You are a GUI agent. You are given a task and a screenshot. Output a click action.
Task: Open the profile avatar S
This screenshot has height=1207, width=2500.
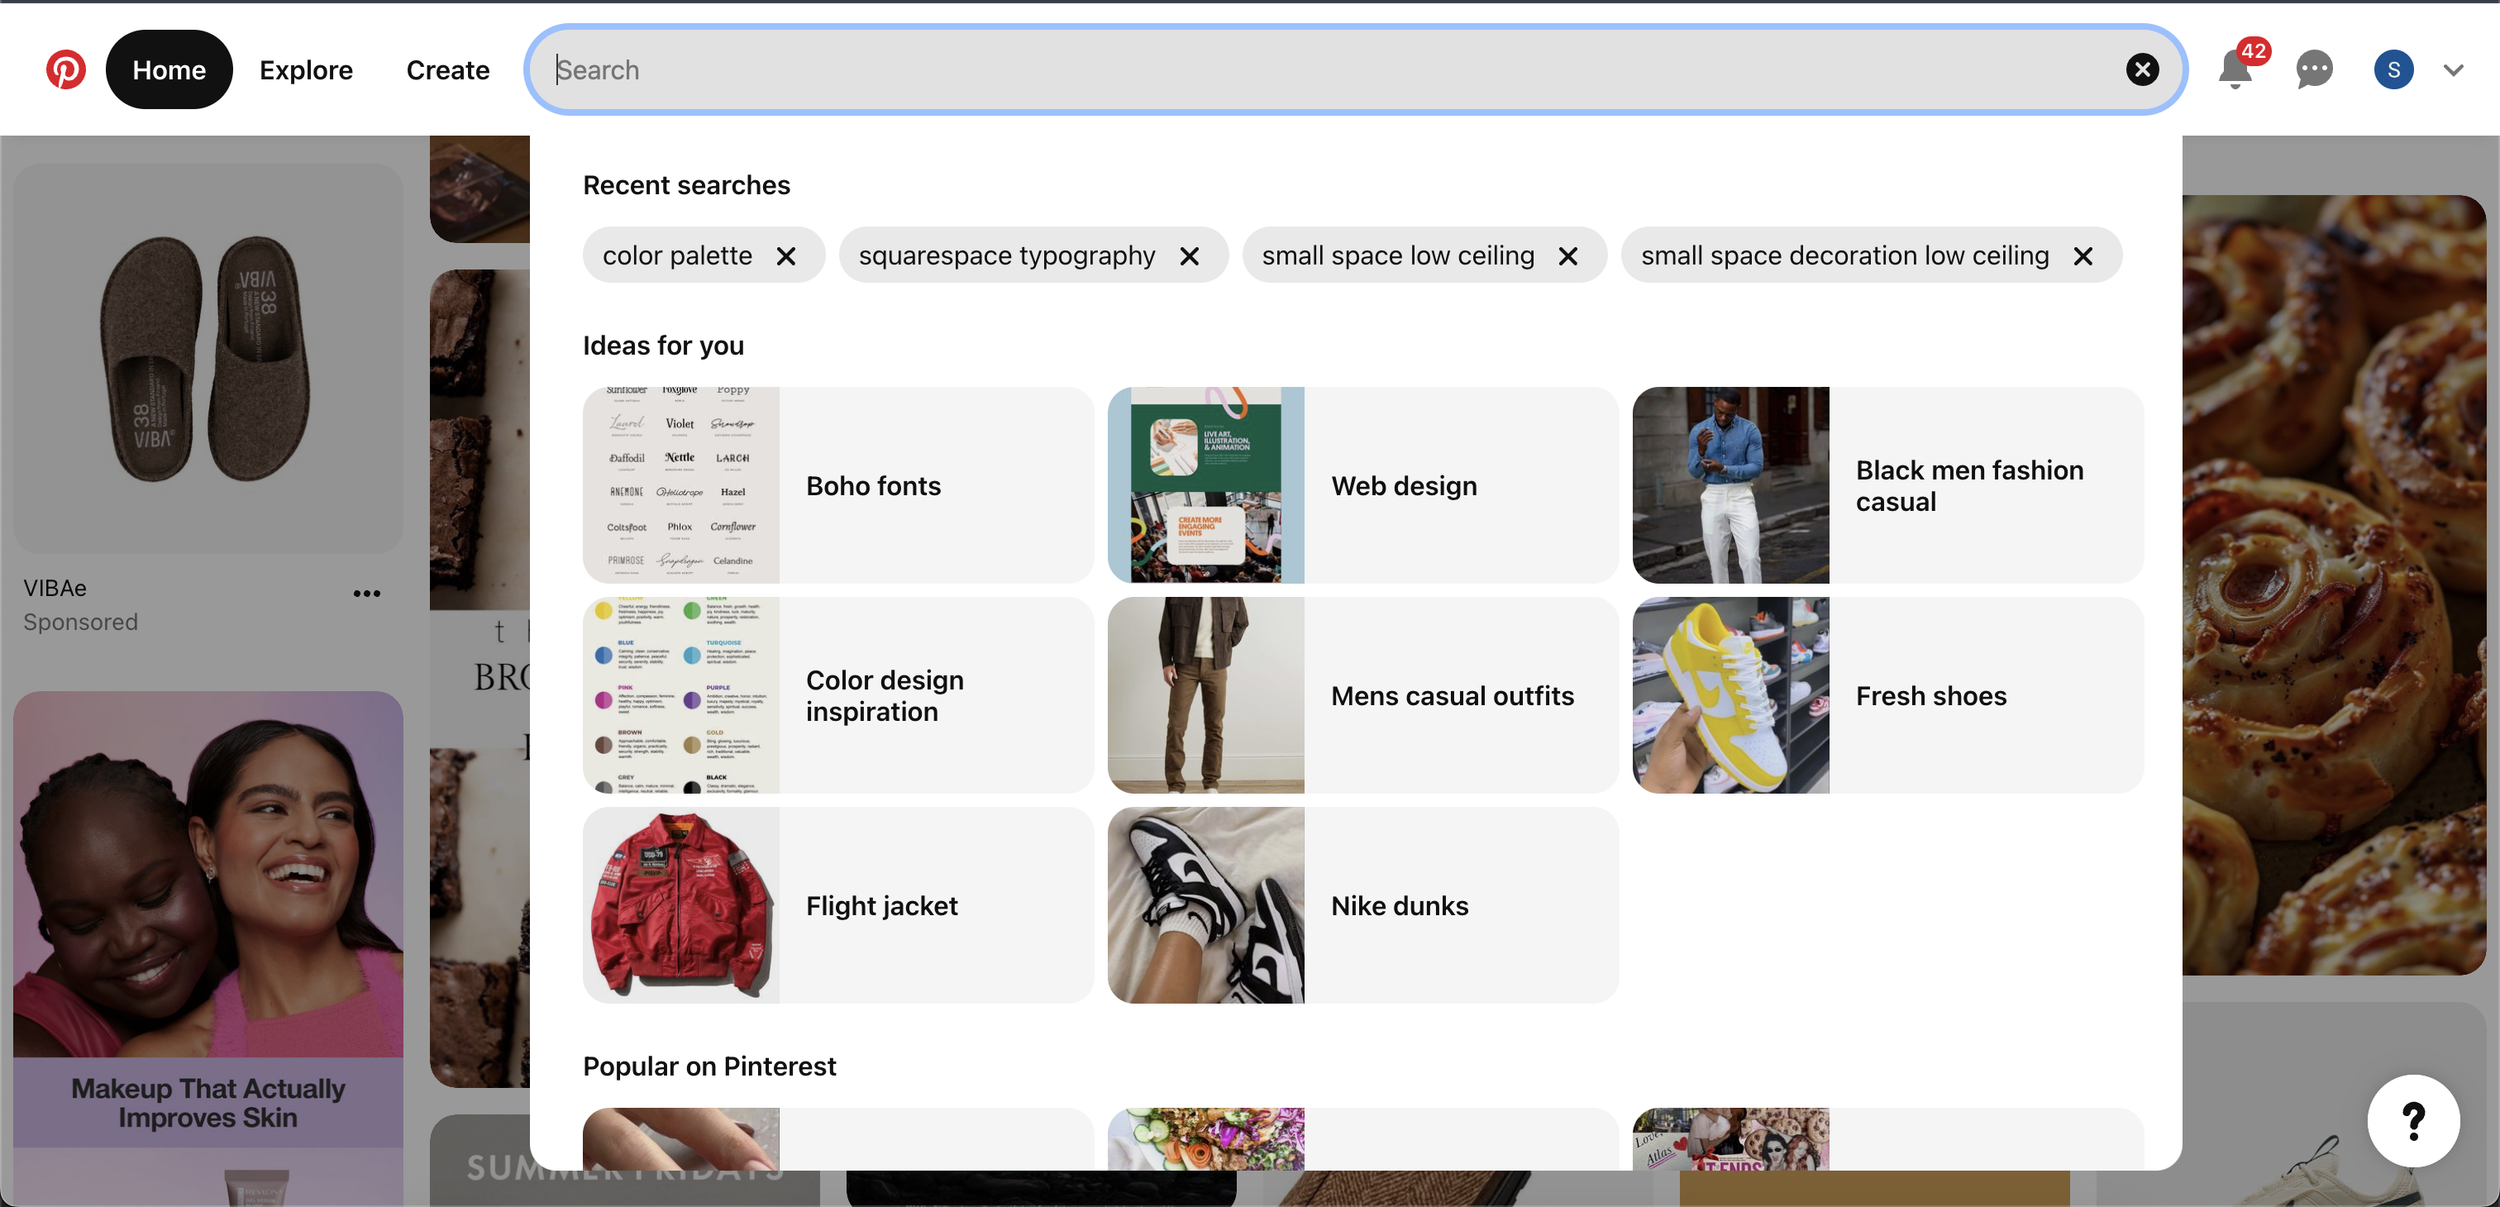pyautogui.click(x=2393, y=70)
